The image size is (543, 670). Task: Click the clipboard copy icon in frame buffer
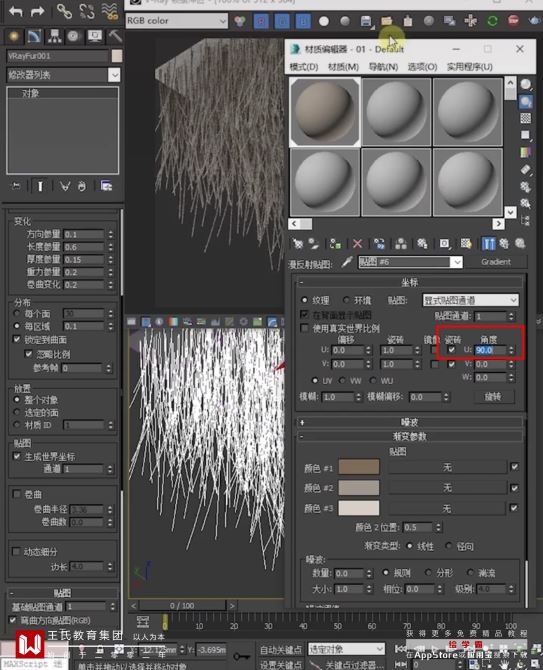(408, 21)
